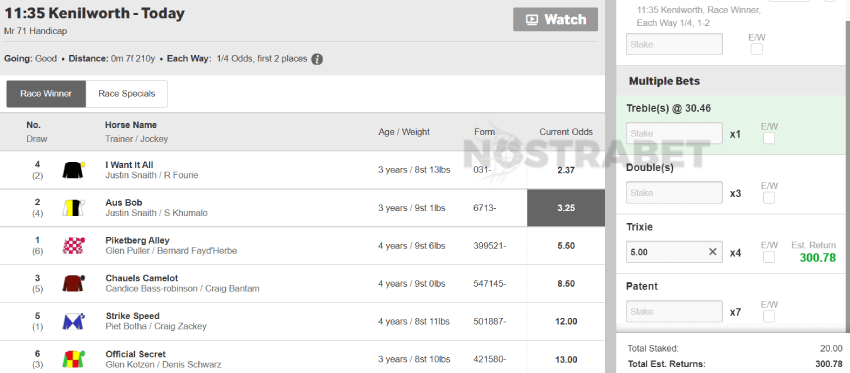Click Aus Bob jockey silks icon

click(x=73, y=208)
